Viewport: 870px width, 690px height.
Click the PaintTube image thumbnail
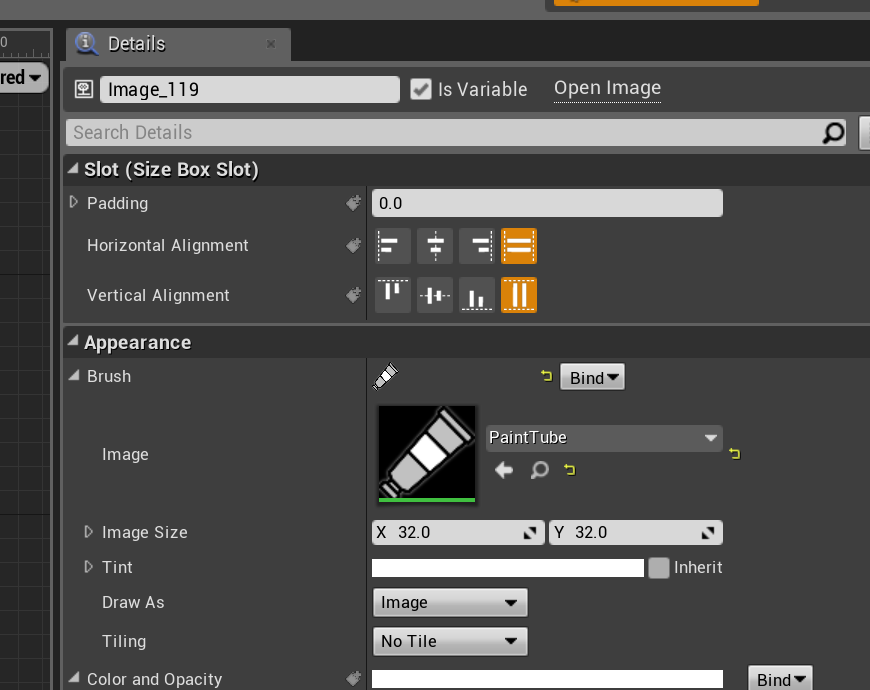coord(427,454)
